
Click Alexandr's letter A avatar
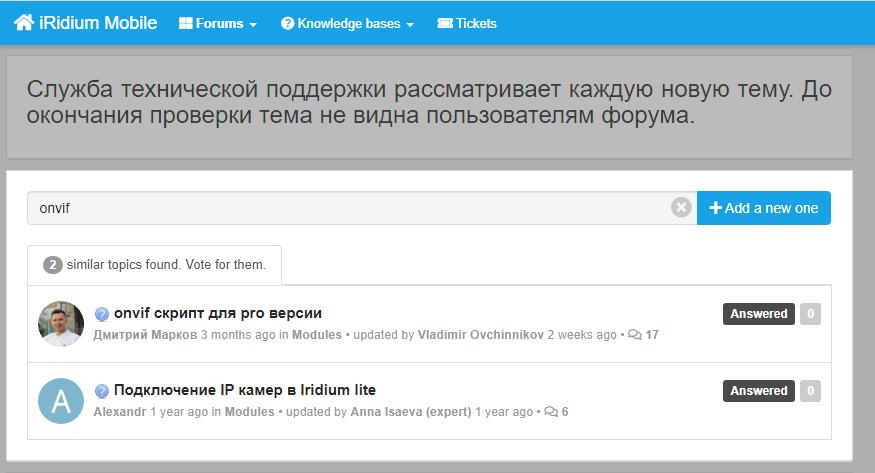[x=61, y=401]
